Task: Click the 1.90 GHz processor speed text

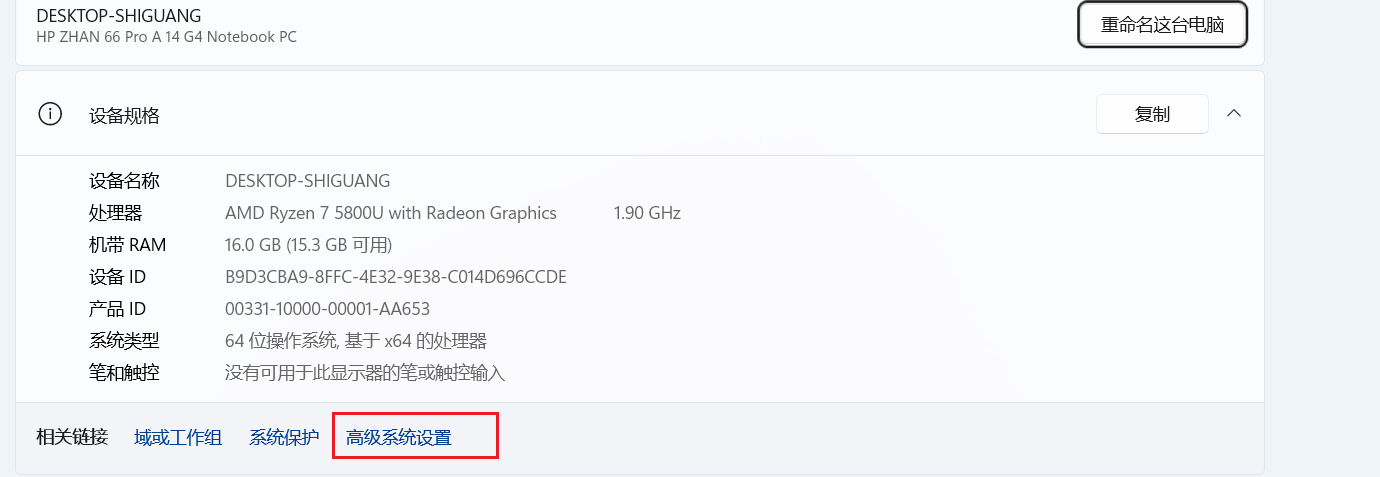Action: [x=647, y=213]
